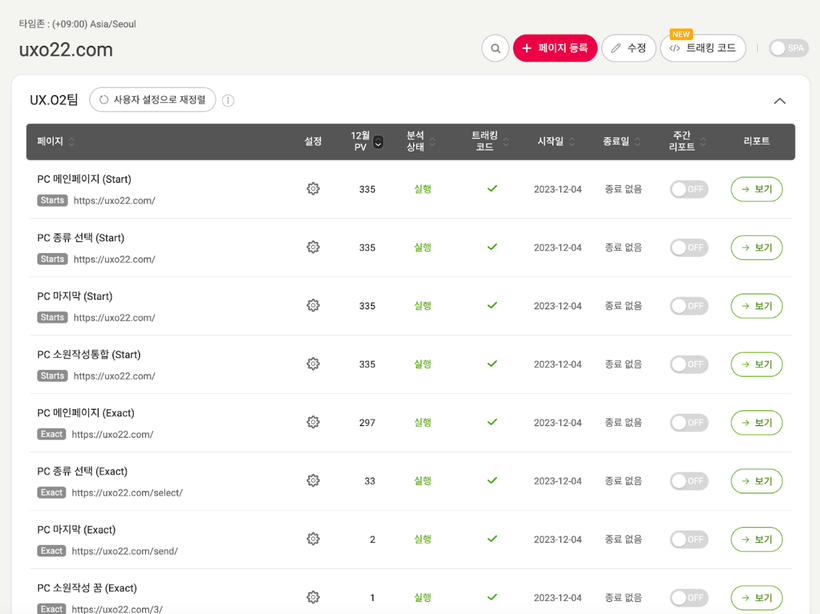Open the 트래킹 코드 button

click(703, 48)
